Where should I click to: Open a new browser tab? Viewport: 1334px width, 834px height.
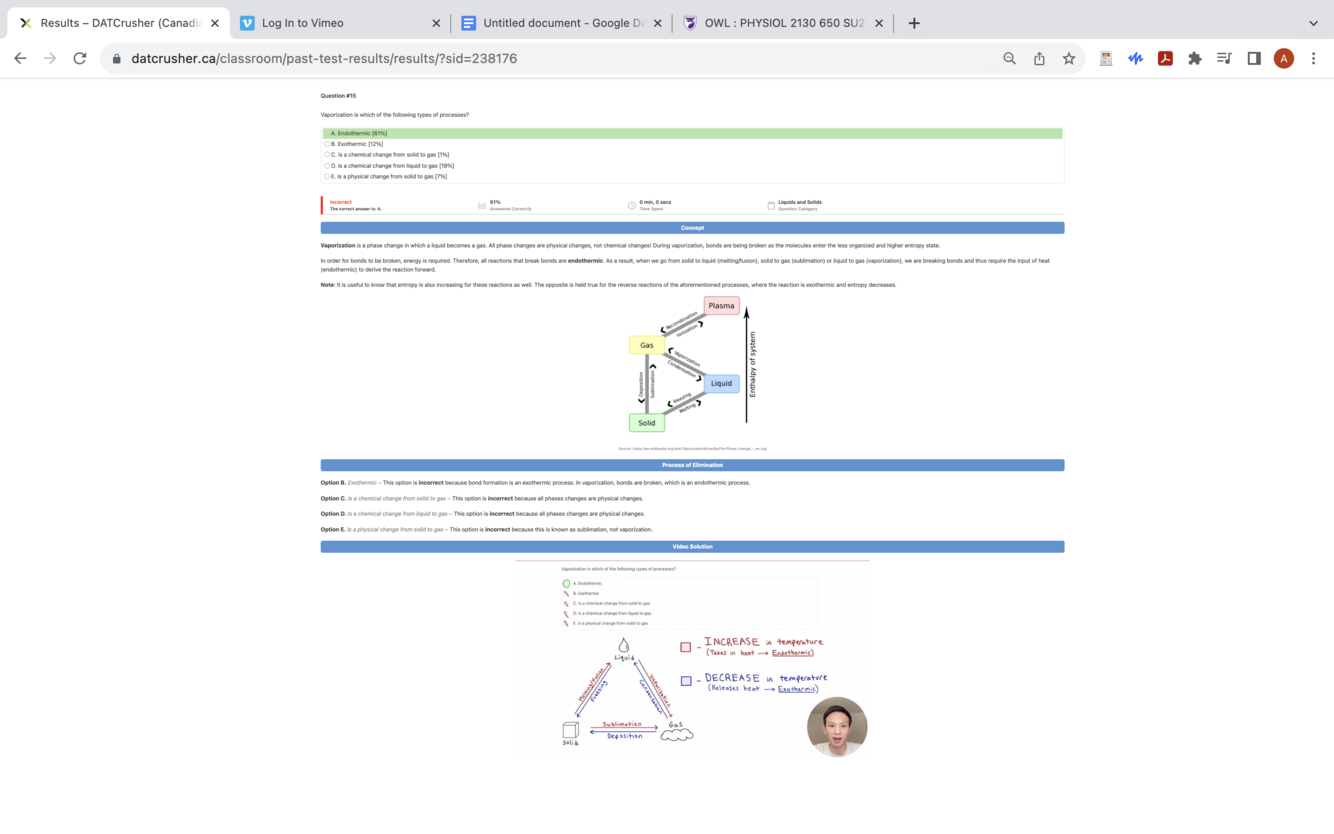(x=914, y=23)
